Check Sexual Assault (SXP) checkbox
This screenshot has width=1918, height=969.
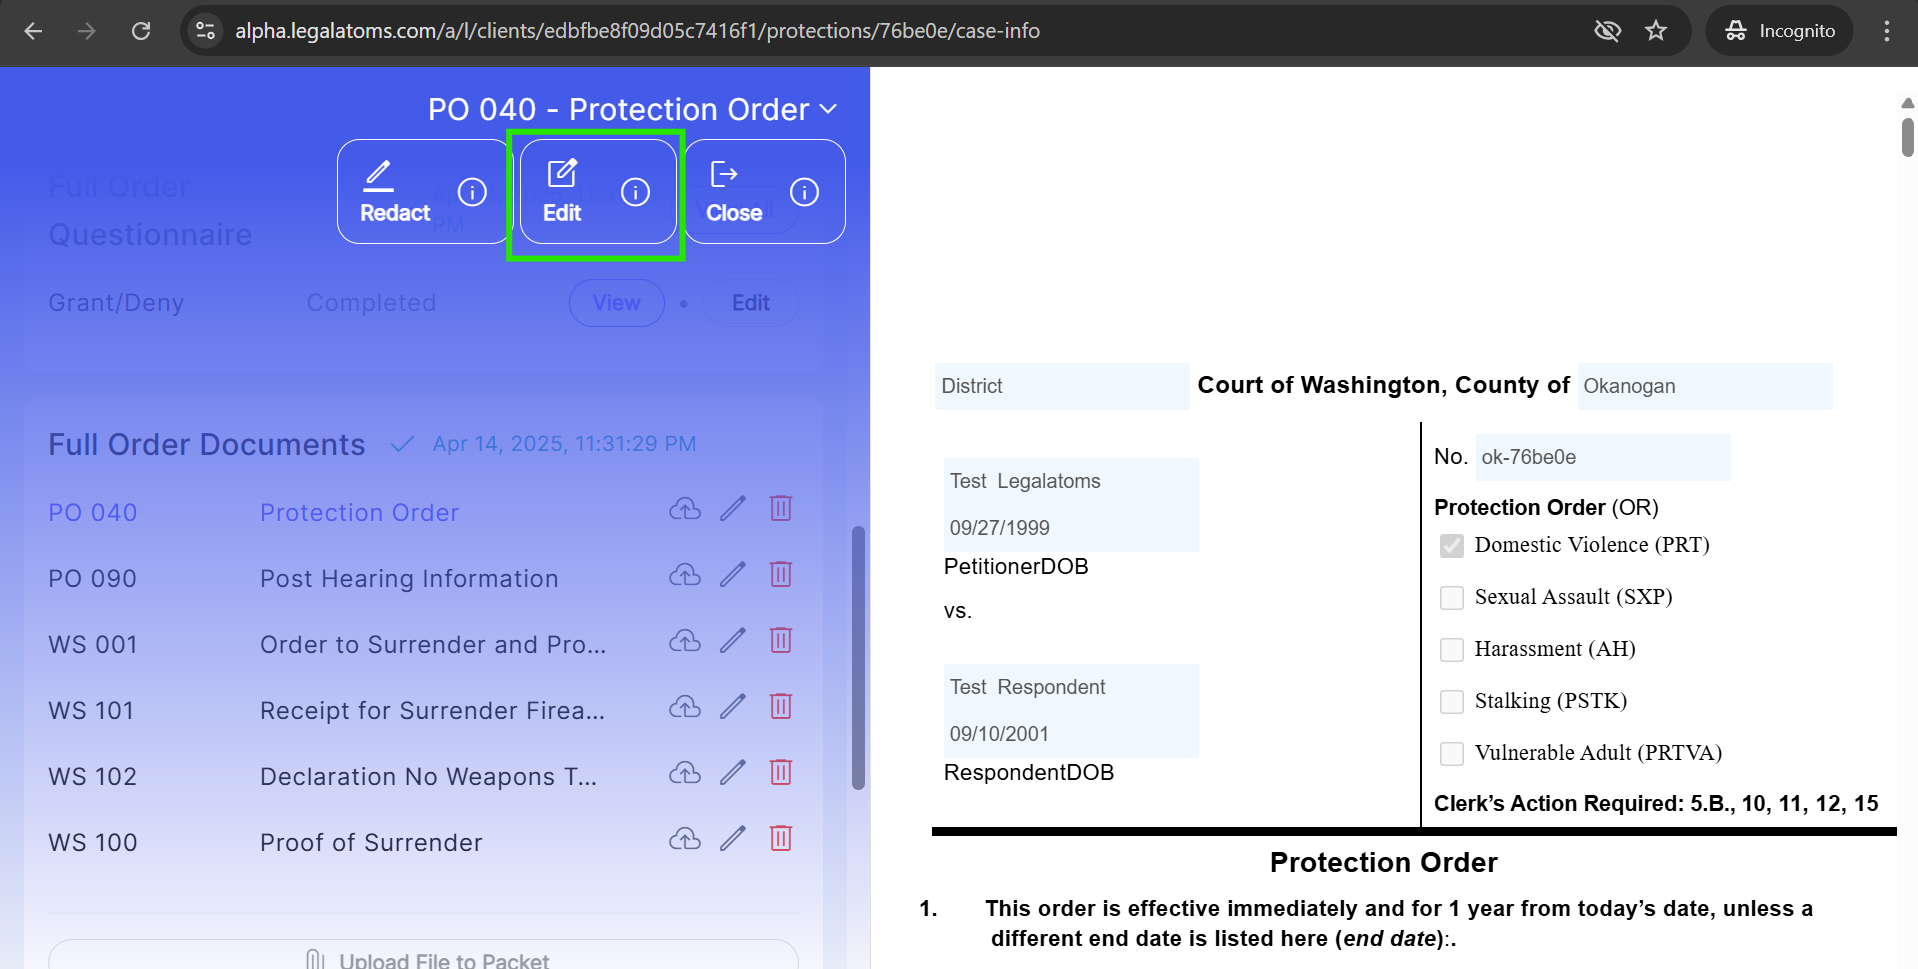tap(1452, 598)
